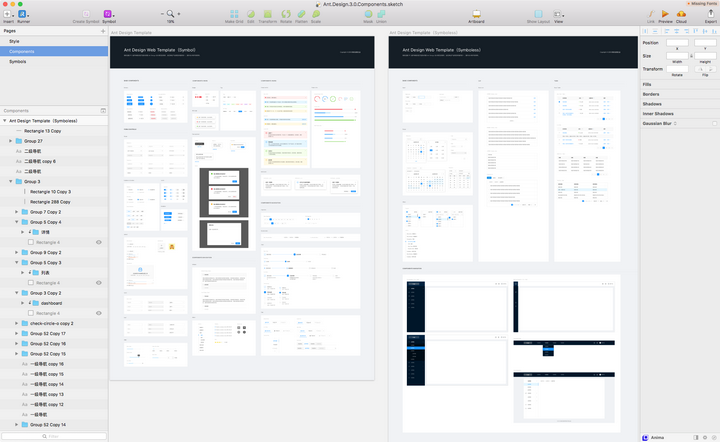Switch to the Symbols page

54,62
